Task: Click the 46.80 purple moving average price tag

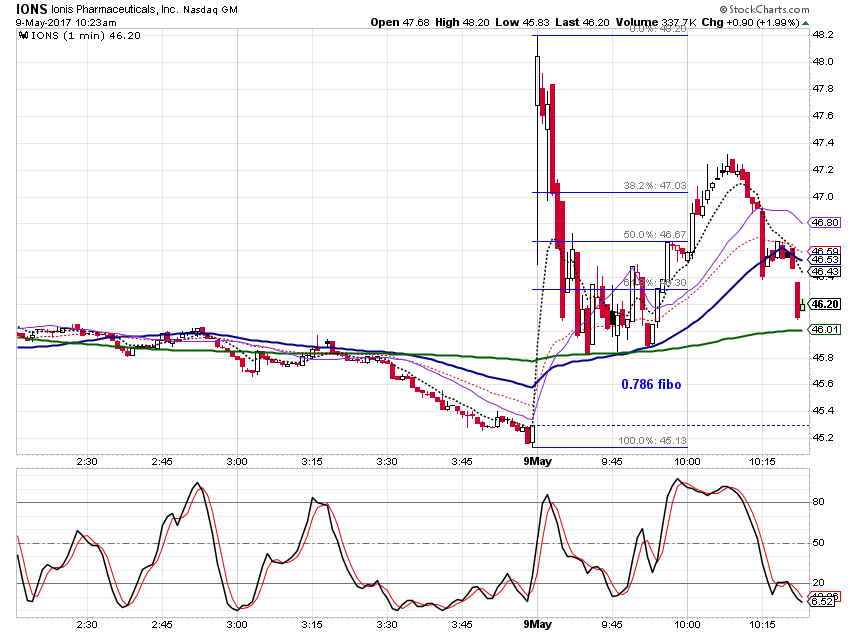Action: pos(825,222)
